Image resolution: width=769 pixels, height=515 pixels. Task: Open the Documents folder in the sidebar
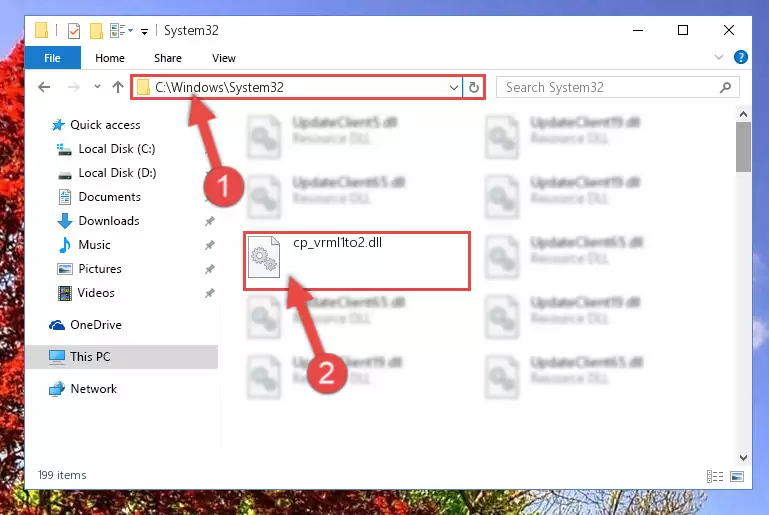(109, 197)
